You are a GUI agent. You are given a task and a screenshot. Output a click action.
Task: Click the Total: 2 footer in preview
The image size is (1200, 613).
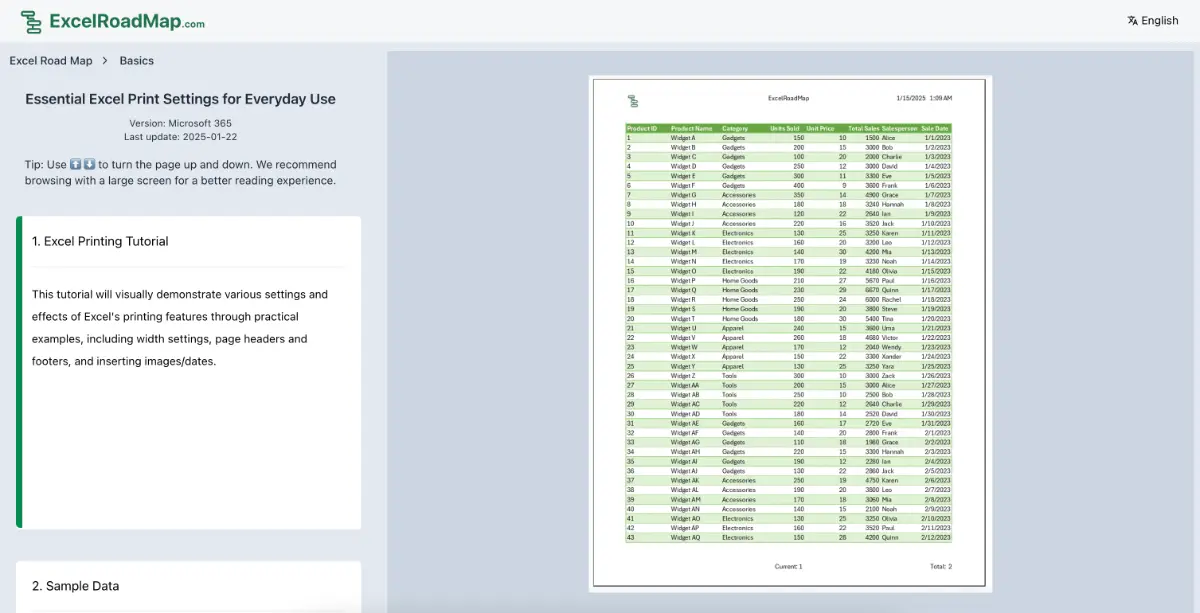click(941, 566)
